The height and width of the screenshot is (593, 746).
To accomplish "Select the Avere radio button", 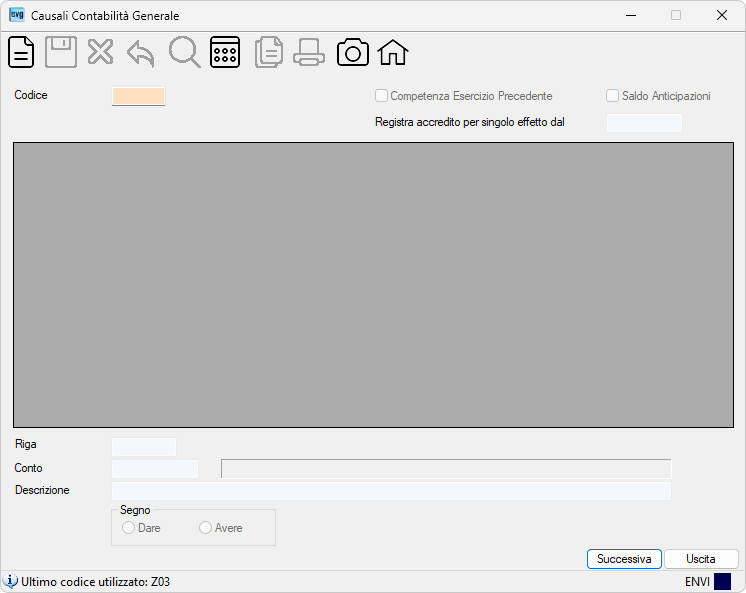I will 205,528.
